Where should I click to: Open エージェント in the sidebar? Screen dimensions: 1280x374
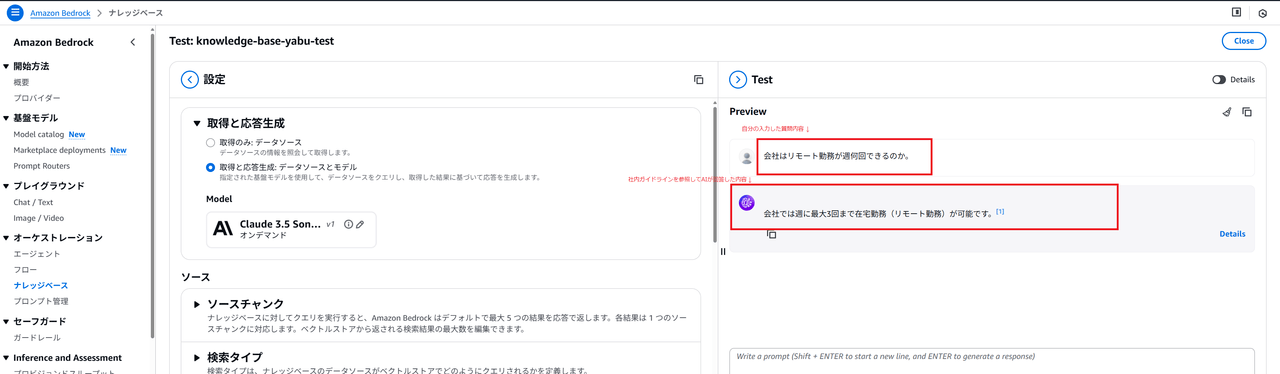click(37, 254)
